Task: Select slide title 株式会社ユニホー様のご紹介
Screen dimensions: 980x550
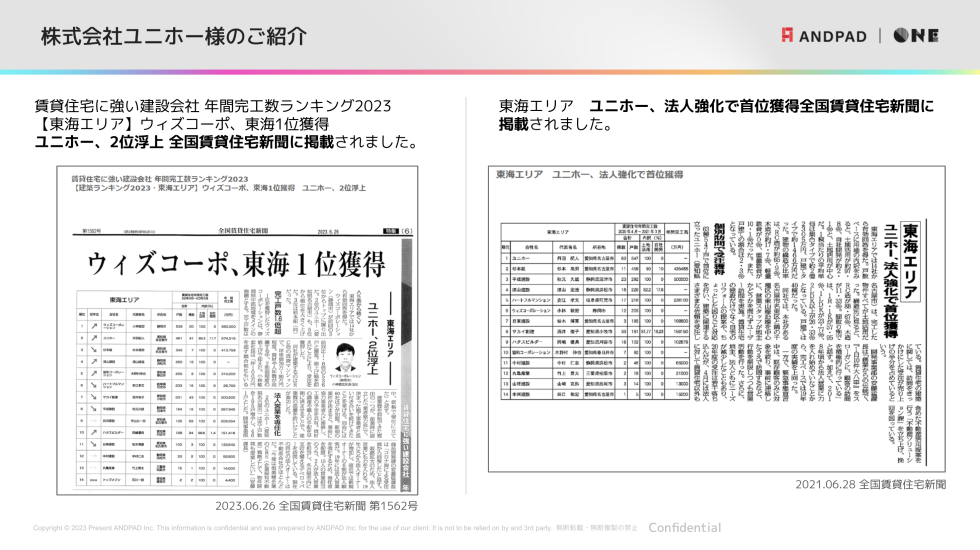Action: (x=174, y=36)
